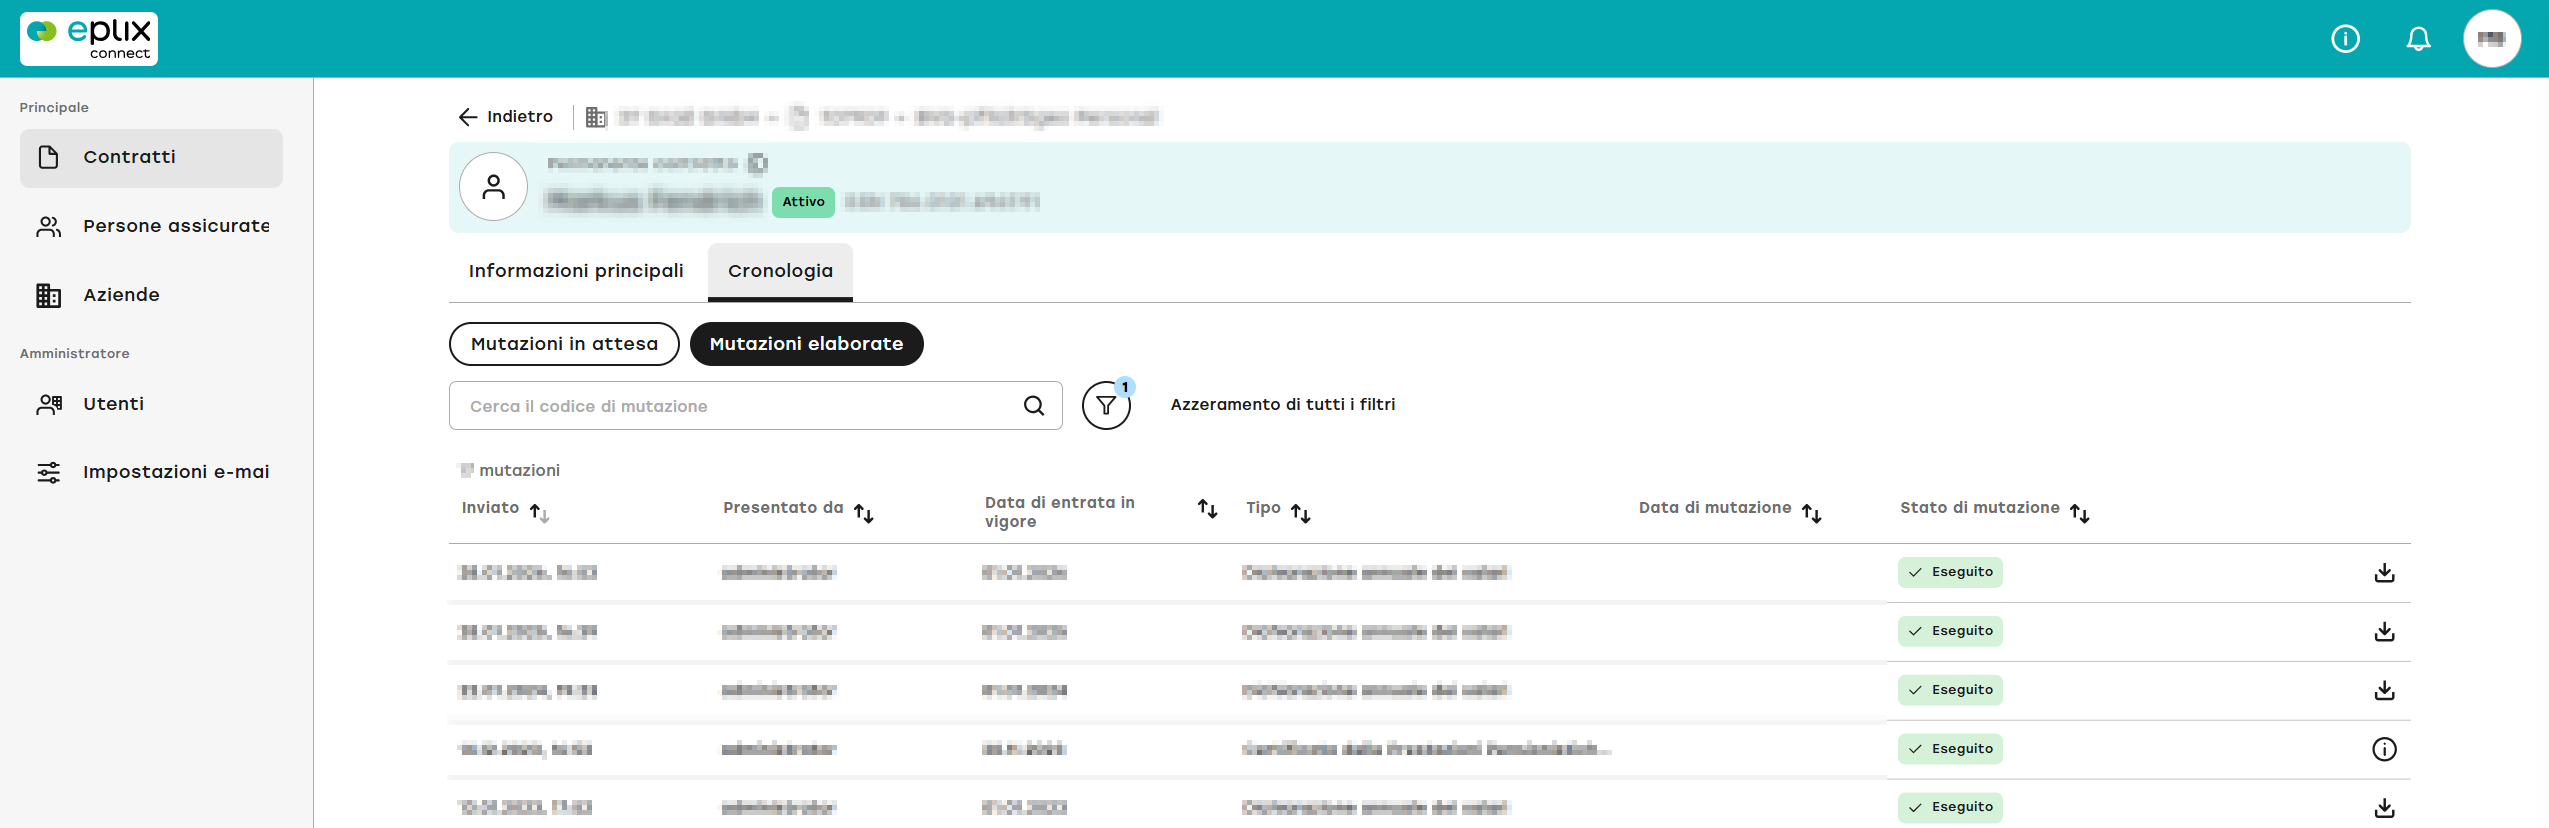
Task: Click the insured person avatar icon
Action: (x=493, y=187)
